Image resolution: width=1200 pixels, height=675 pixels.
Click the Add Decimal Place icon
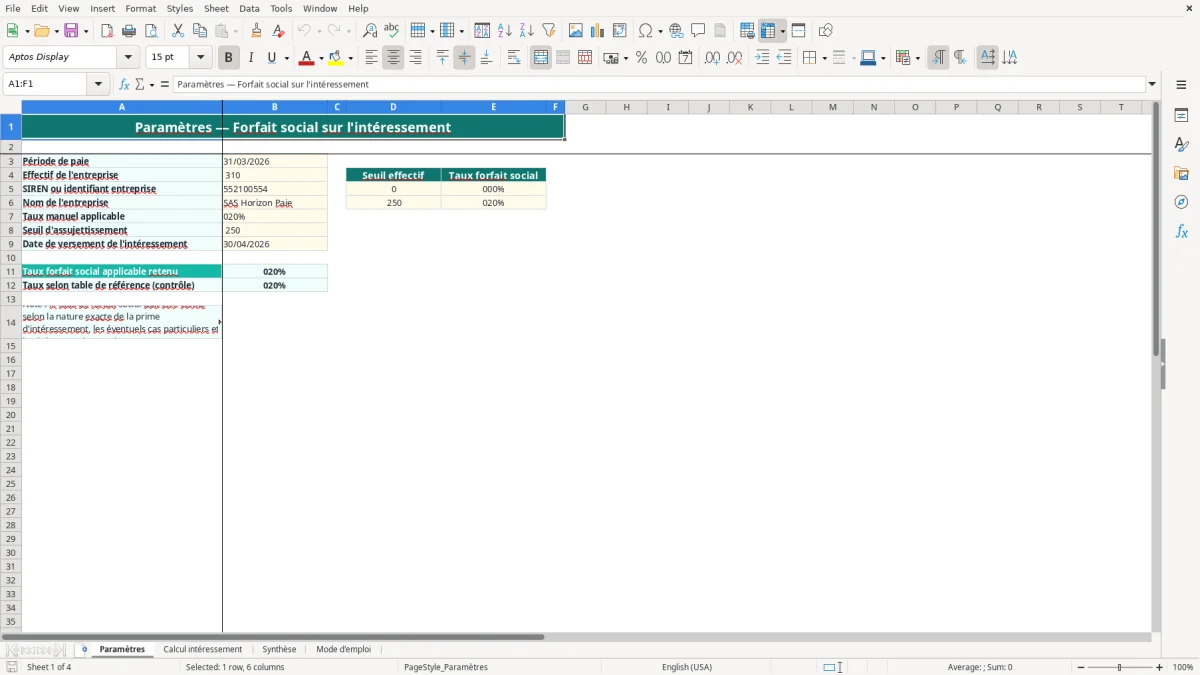point(712,58)
